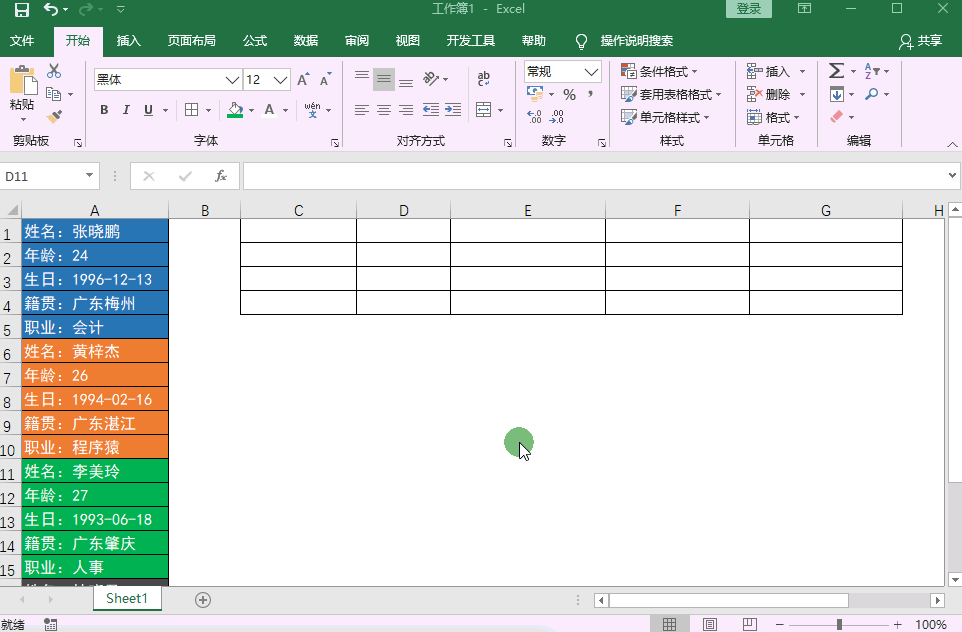Click the 共享 share button

[x=921, y=41]
